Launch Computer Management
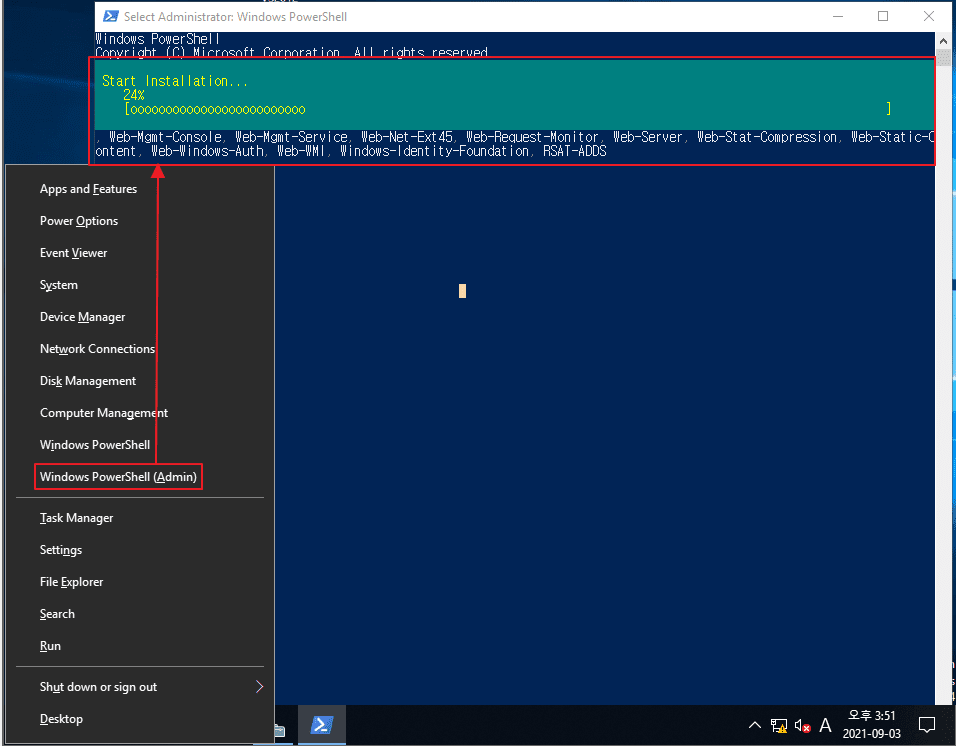Viewport: 956px width, 746px height. coord(104,413)
